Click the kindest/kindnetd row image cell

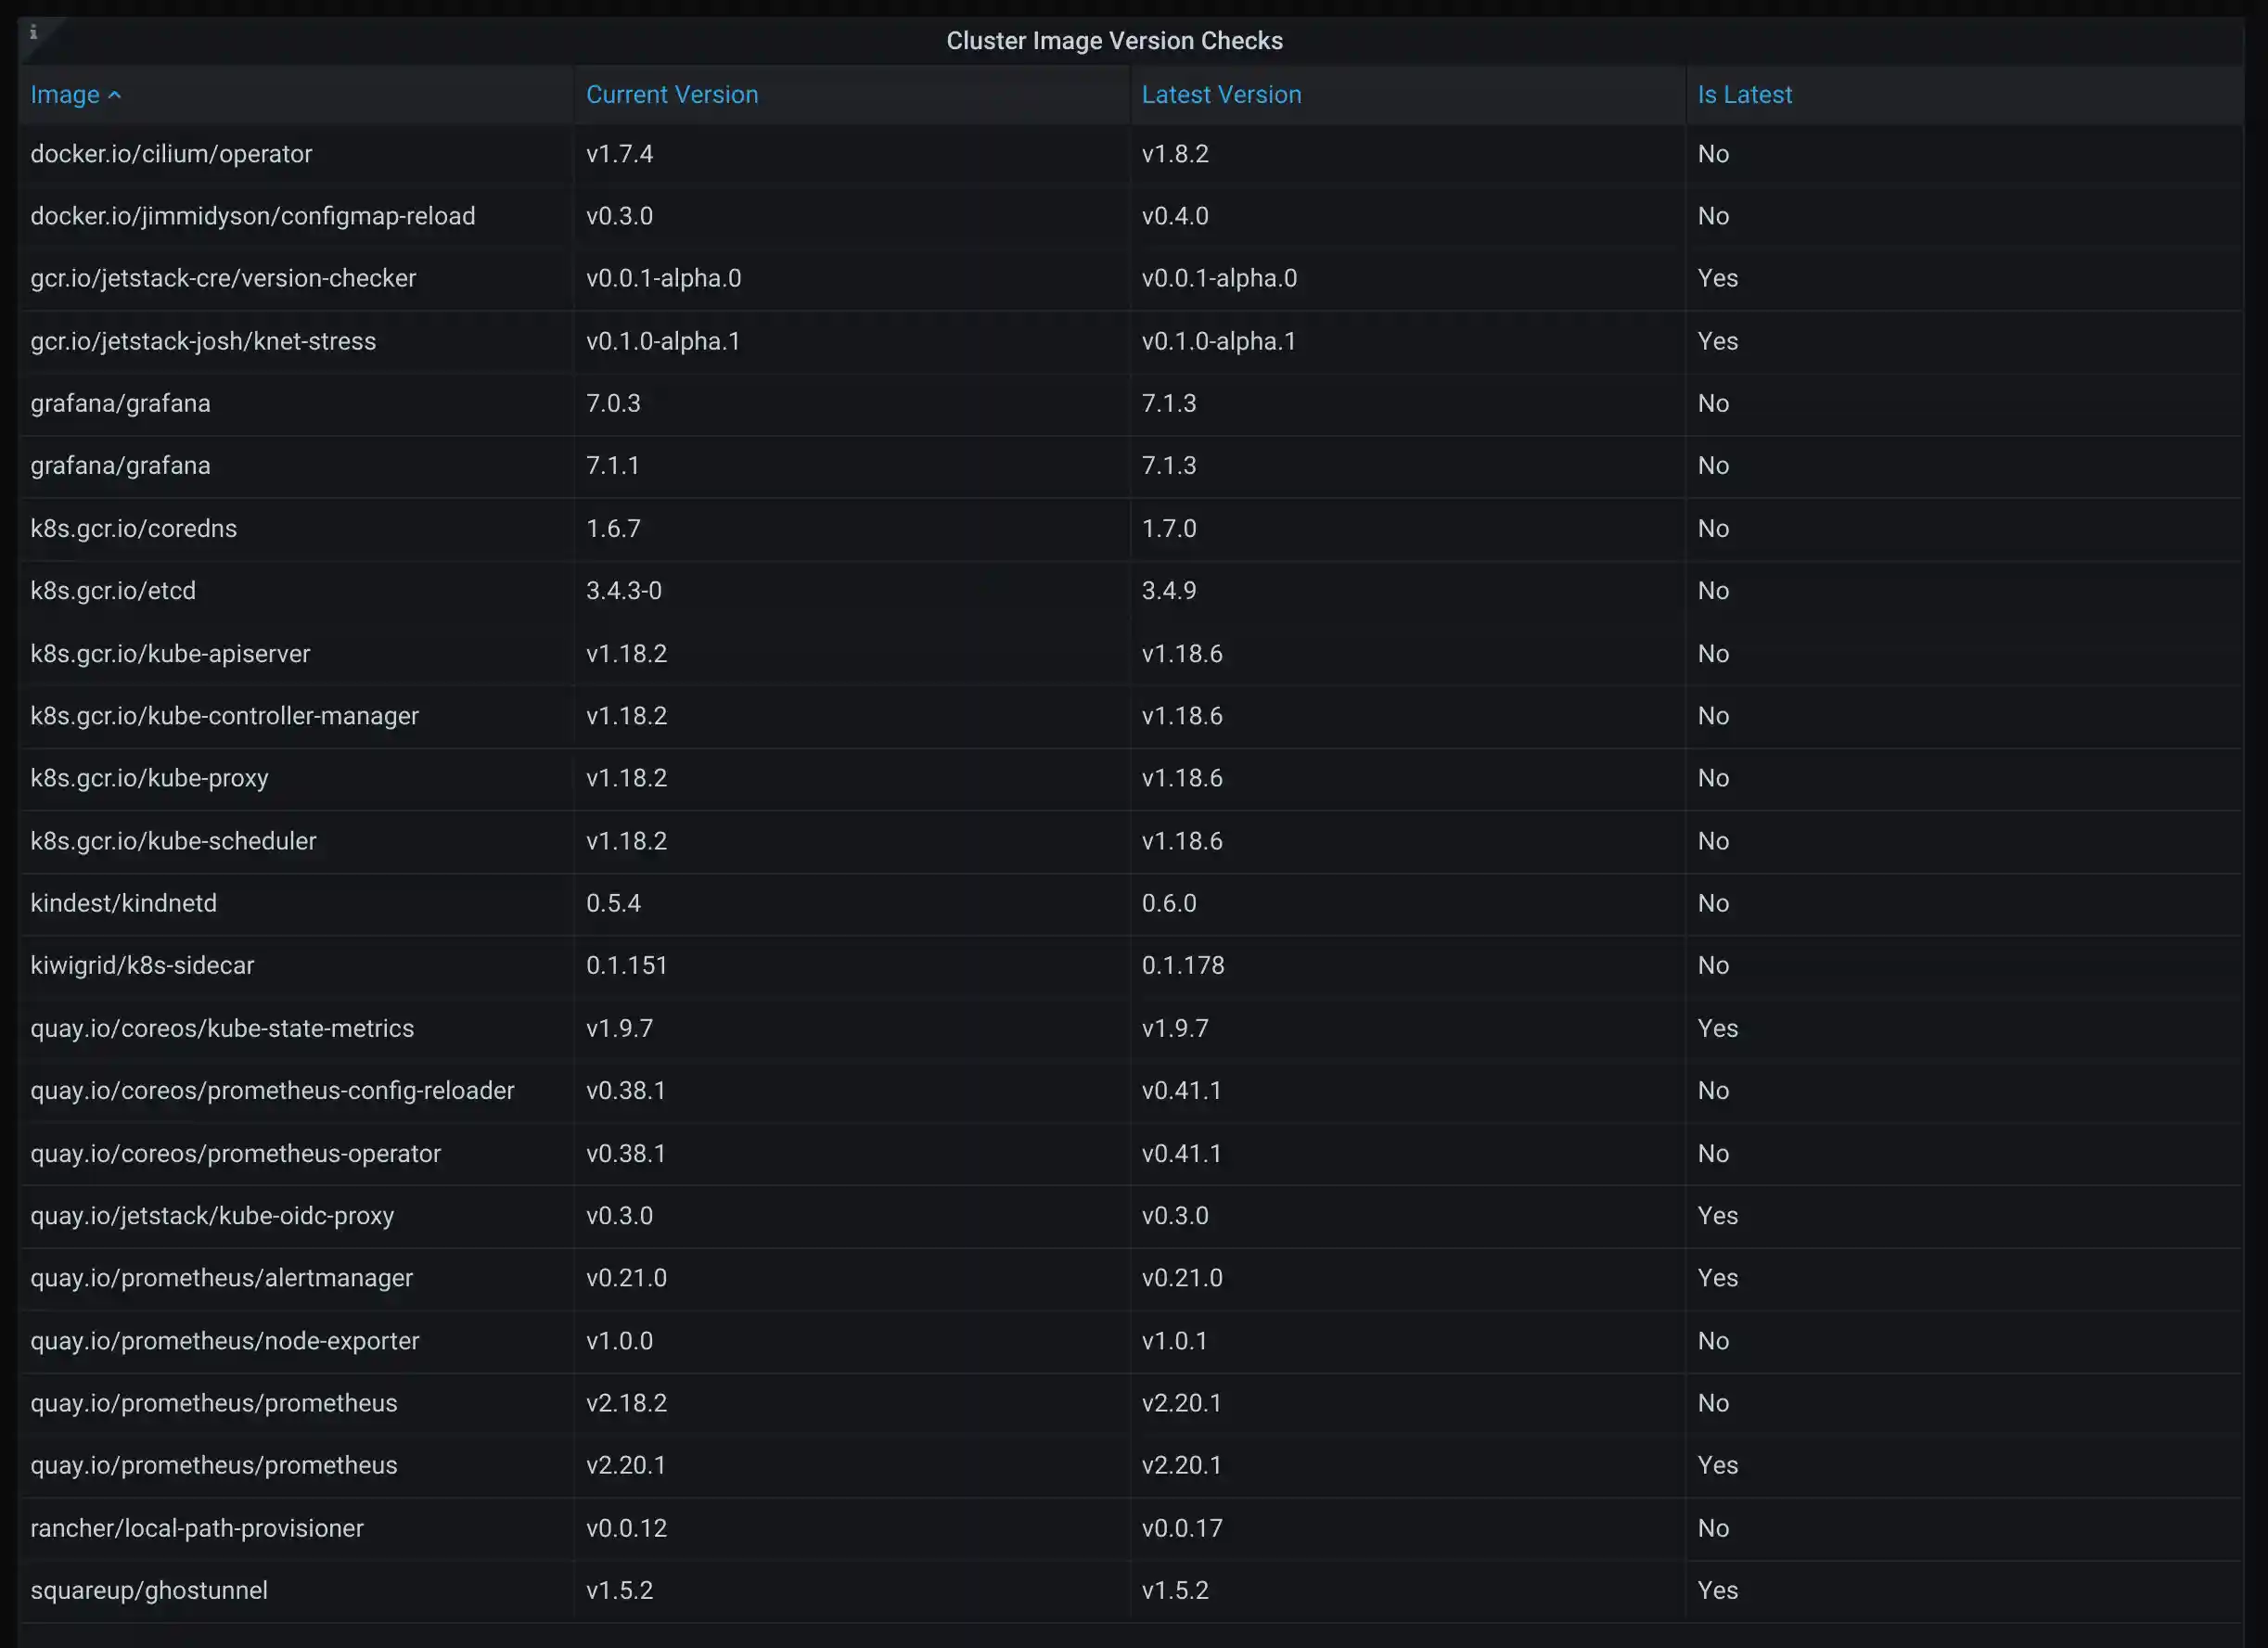[x=124, y=903]
